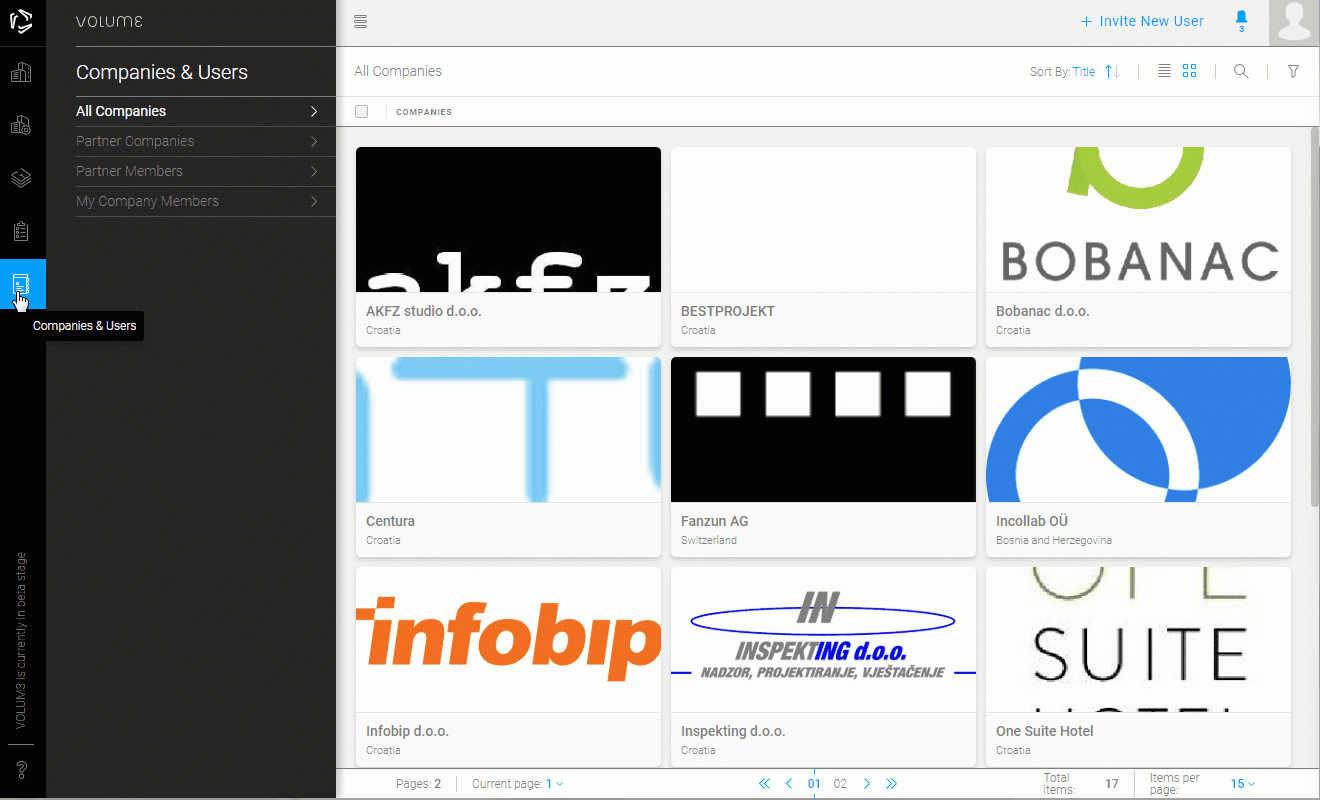Click the VOLUM3 logo icon
Image resolution: width=1320 pixels, height=800 pixels.
click(x=22, y=21)
